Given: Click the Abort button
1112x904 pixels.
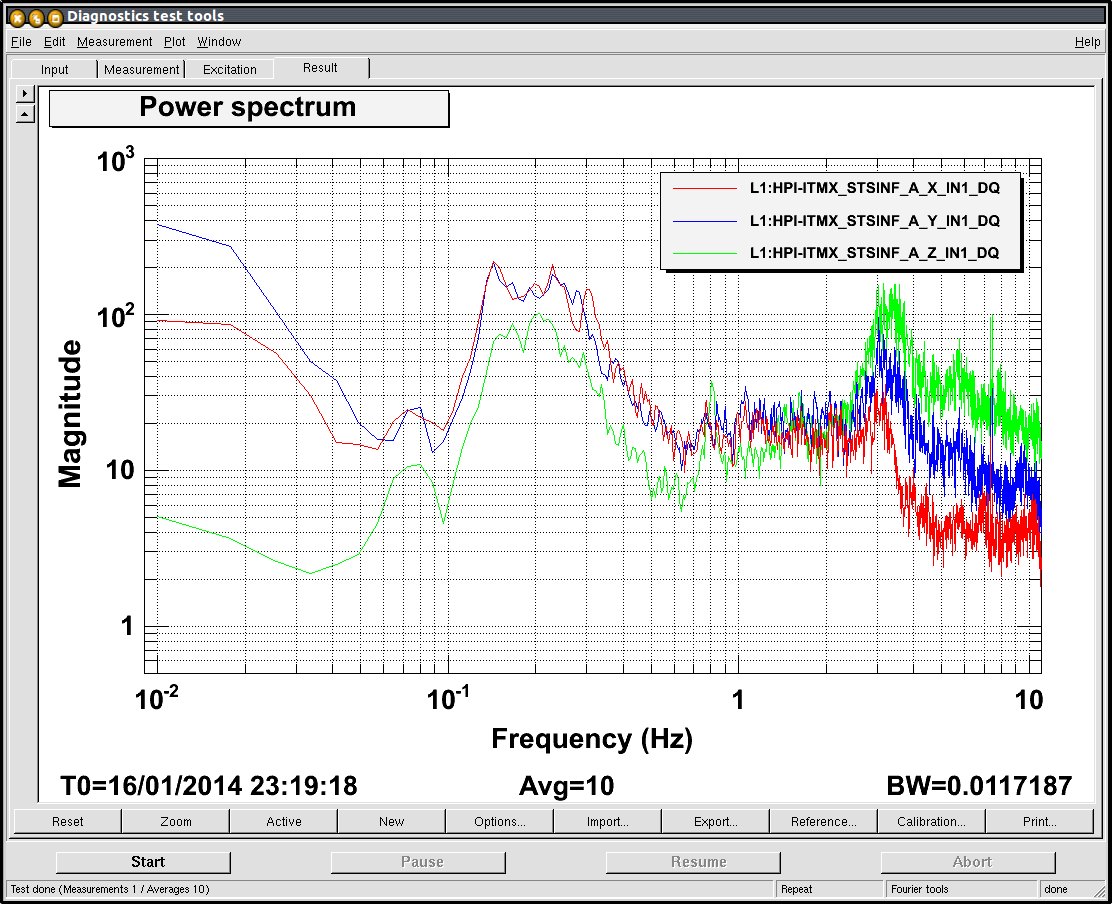Looking at the screenshot, I should [968, 862].
